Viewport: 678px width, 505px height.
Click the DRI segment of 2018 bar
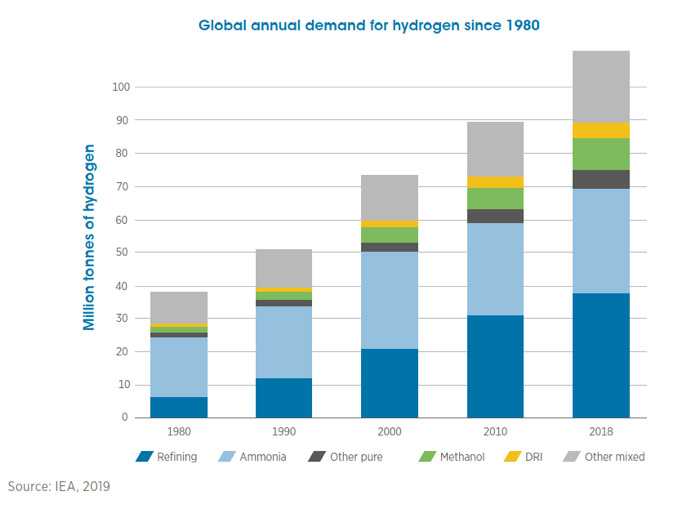600,130
